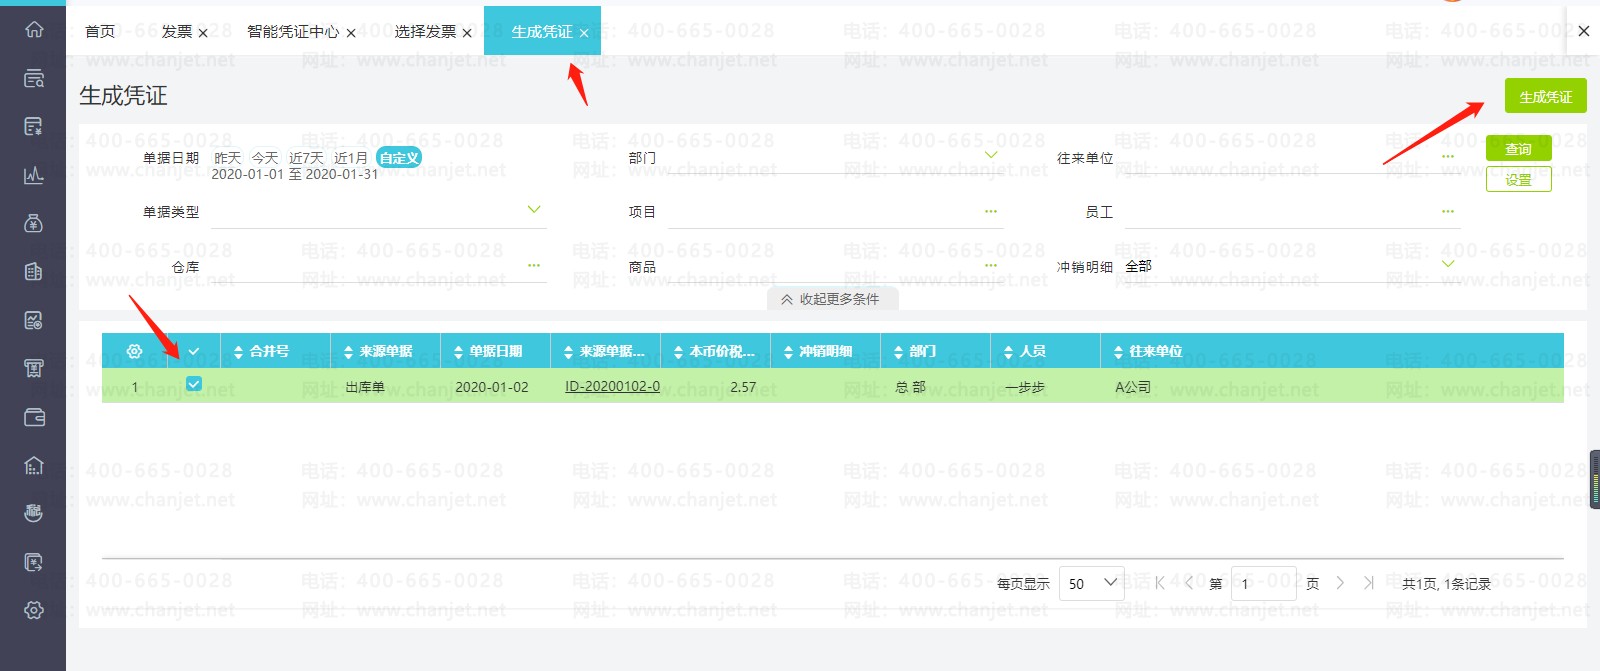Open the 仓库 ellipsis picker

pyautogui.click(x=534, y=266)
